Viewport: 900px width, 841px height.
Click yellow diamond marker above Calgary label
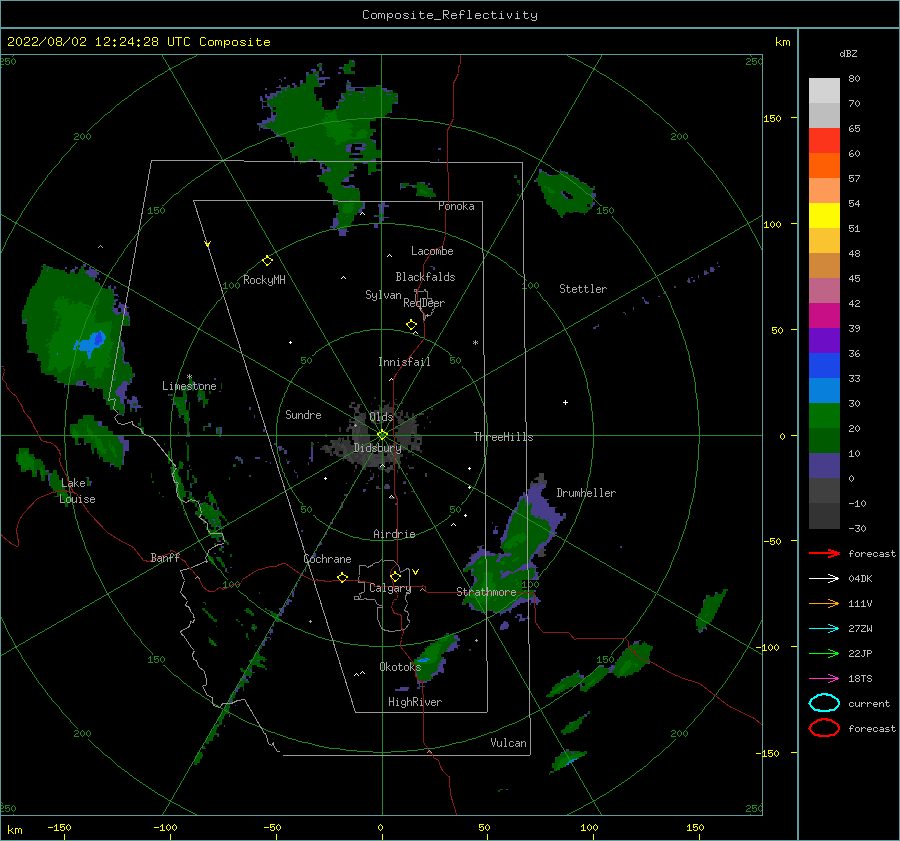pyautogui.click(x=395, y=576)
